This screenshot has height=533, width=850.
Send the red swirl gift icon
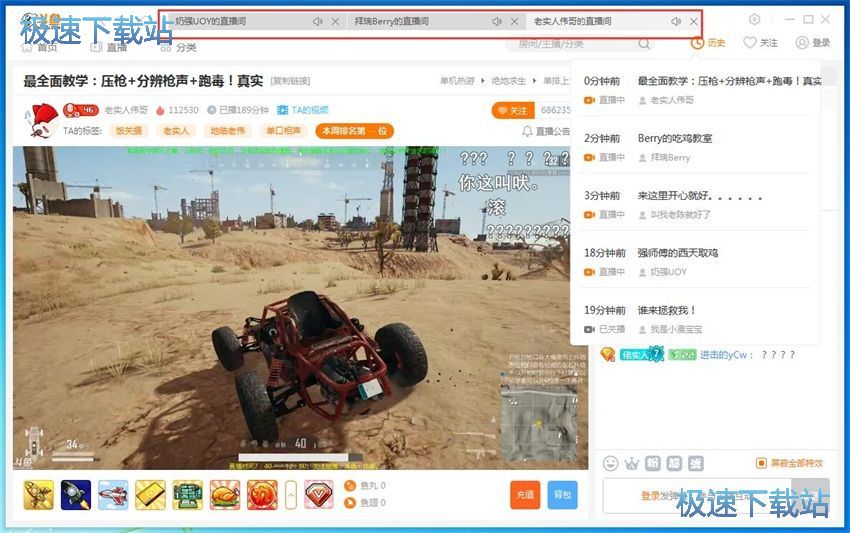click(x=262, y=495)
